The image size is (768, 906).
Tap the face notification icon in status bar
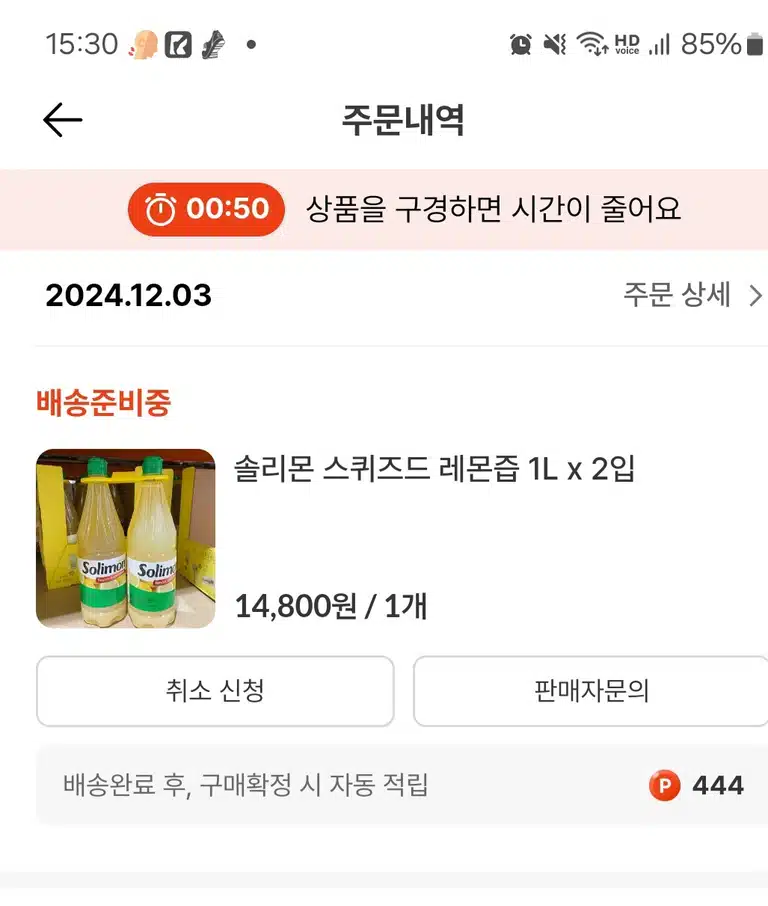pyautogui.click(x=143, y=44)
